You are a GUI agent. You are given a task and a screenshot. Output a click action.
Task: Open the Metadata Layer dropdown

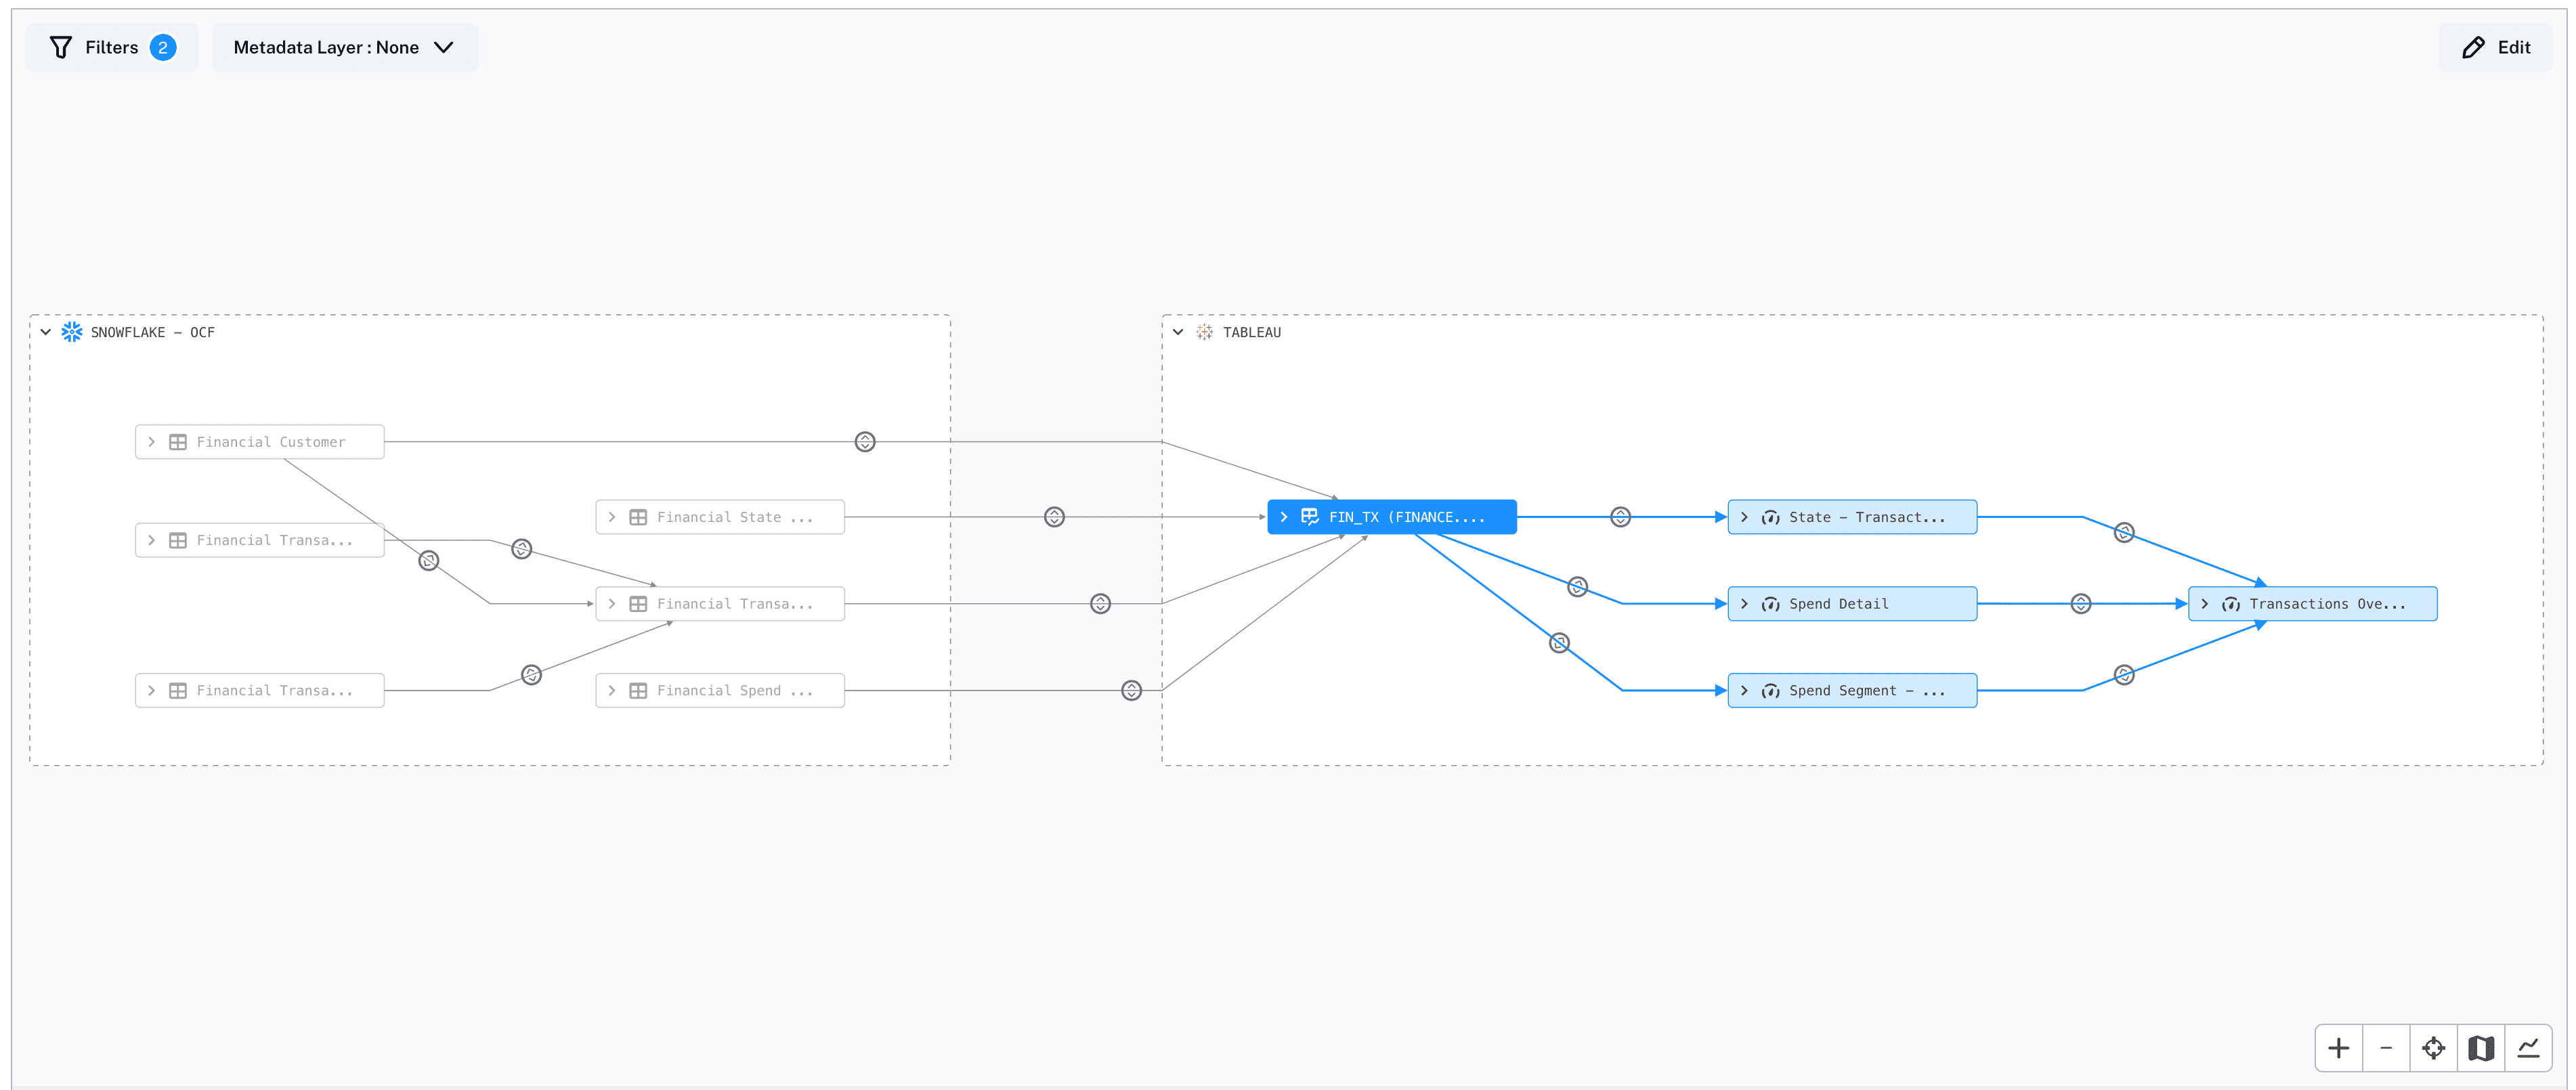coord(344,47)
